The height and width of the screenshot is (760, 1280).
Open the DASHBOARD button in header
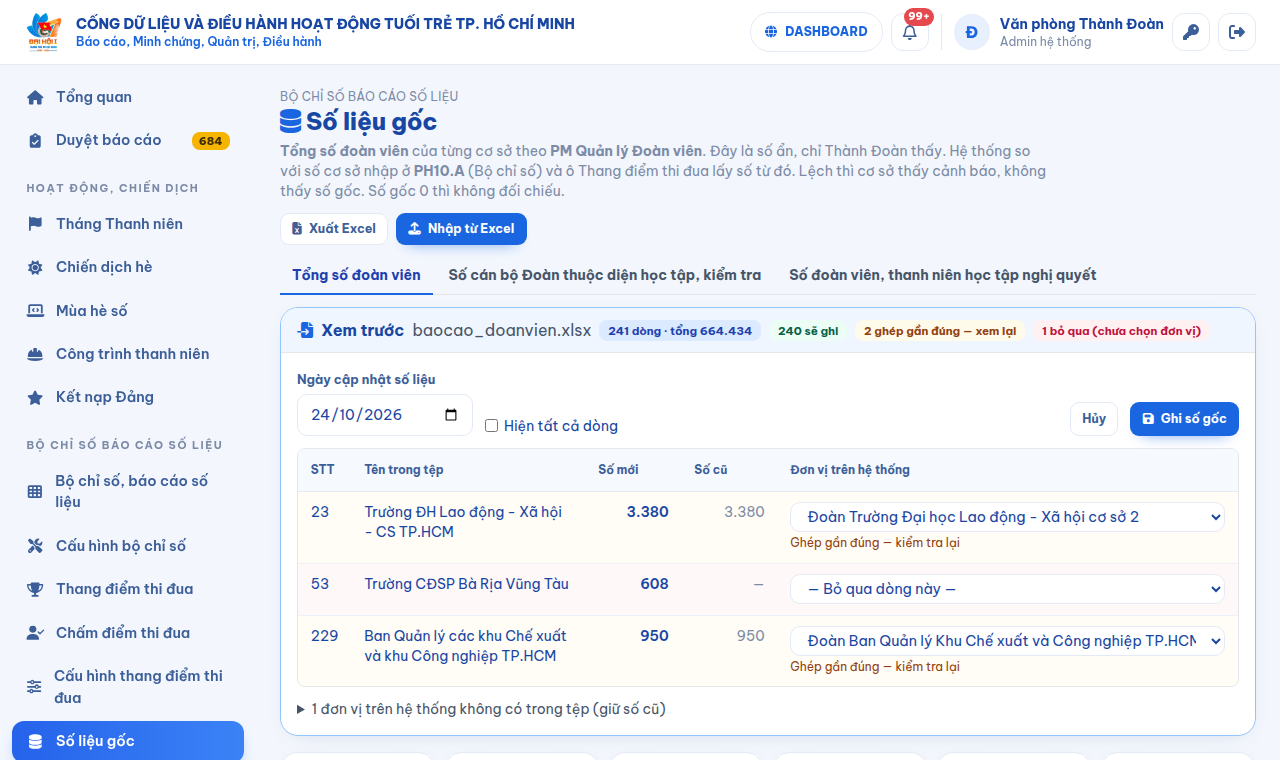[816, 32]
